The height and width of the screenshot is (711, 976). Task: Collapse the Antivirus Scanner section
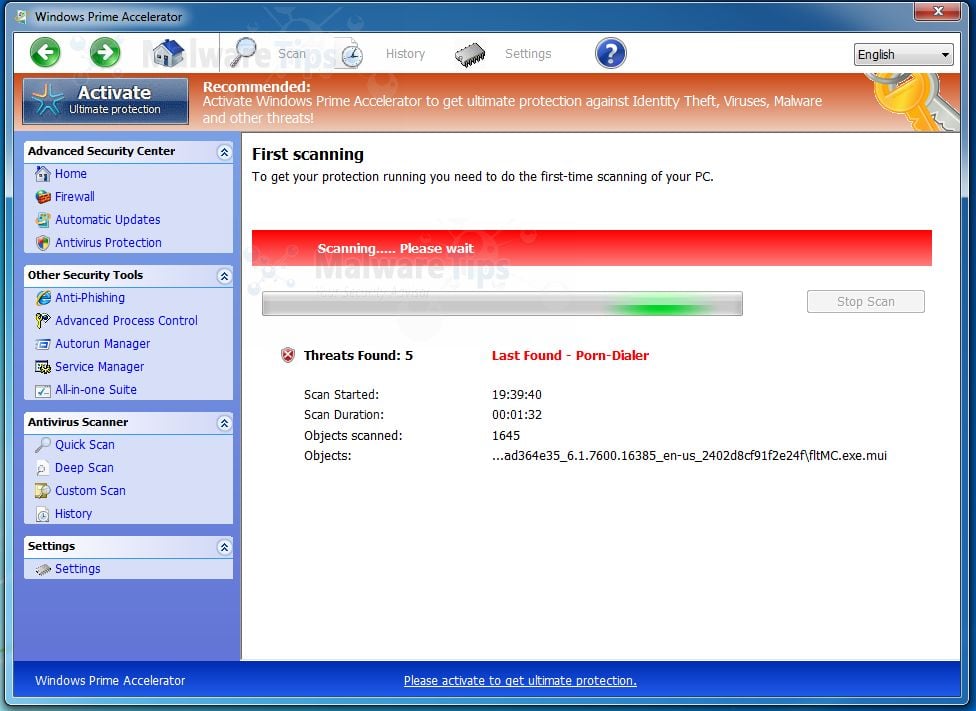pos(224,423)
